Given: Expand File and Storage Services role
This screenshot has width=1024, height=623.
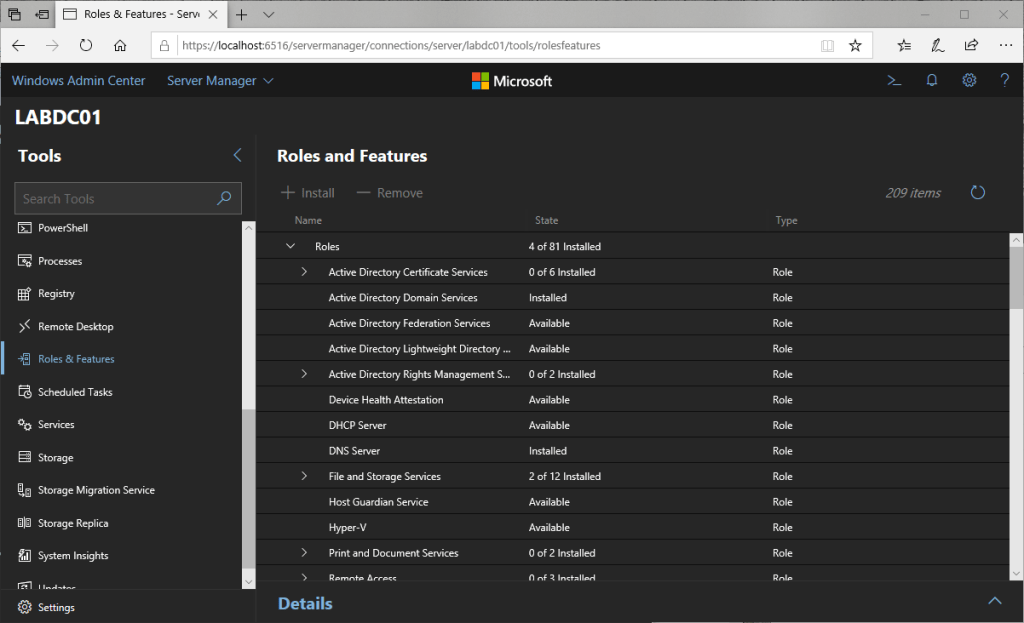Looking at the screenshot, I should click(x=304, y=476).
